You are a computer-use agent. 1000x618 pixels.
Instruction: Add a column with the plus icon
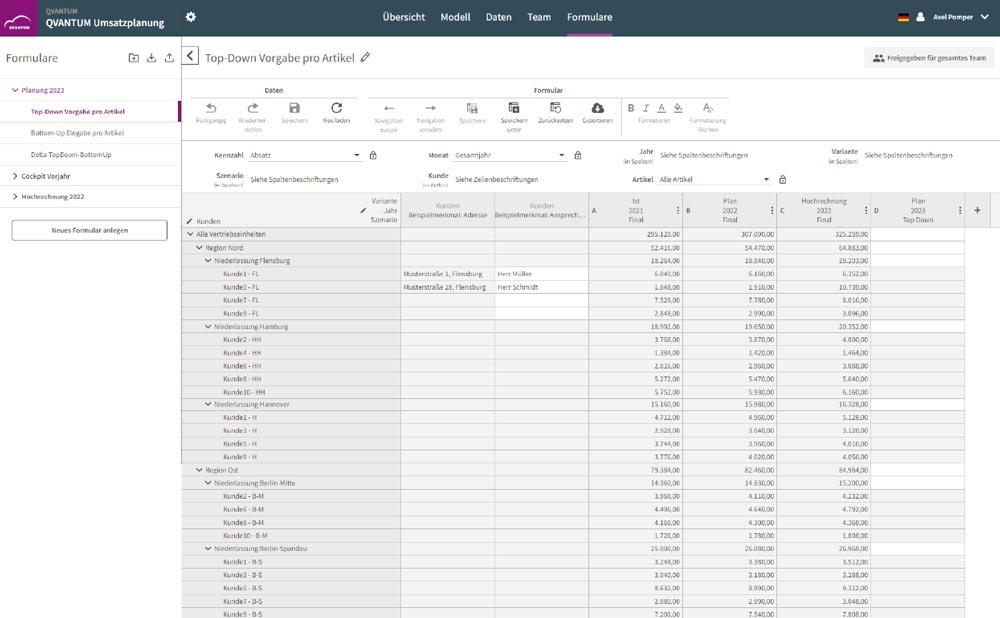click(x=977, y=210)
